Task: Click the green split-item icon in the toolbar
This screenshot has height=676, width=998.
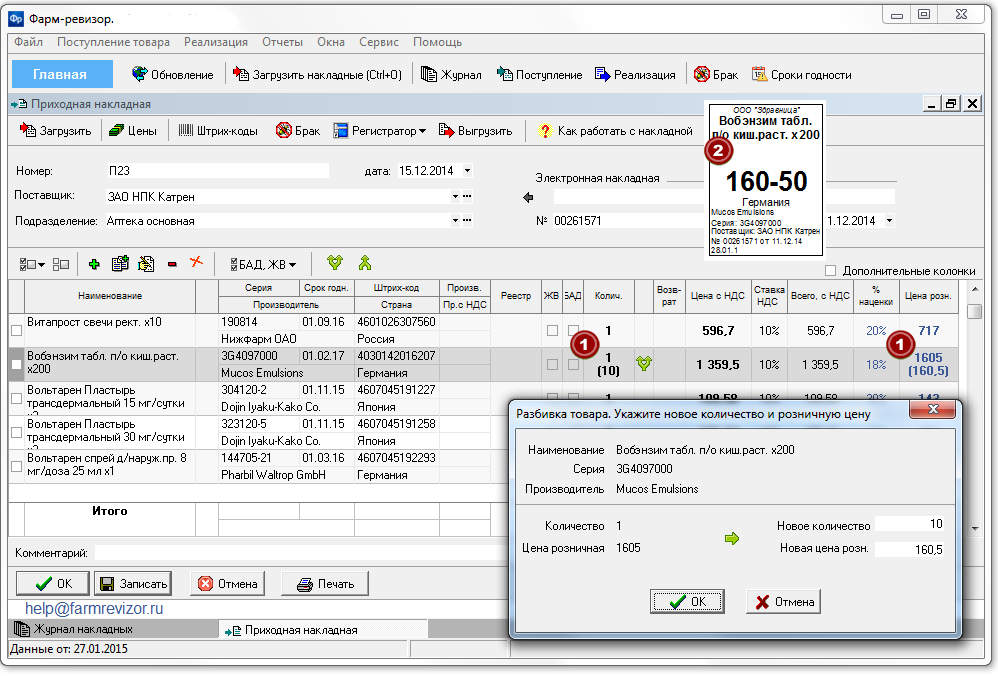Action: 335,262
